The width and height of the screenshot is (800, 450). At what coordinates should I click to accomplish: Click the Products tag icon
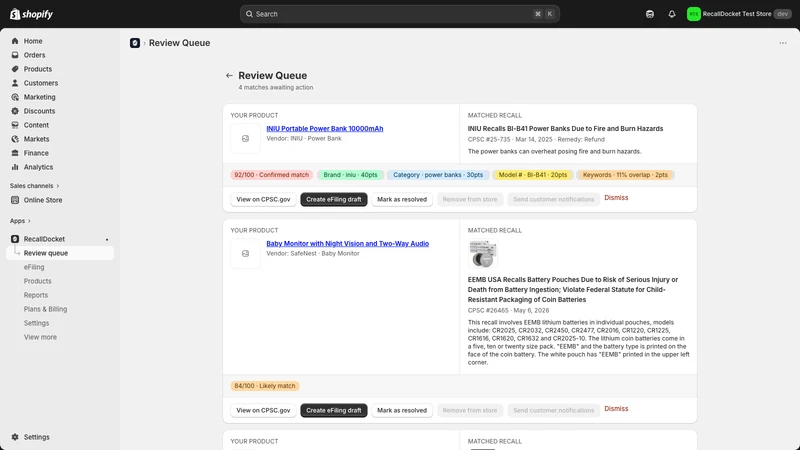point(15,69)
